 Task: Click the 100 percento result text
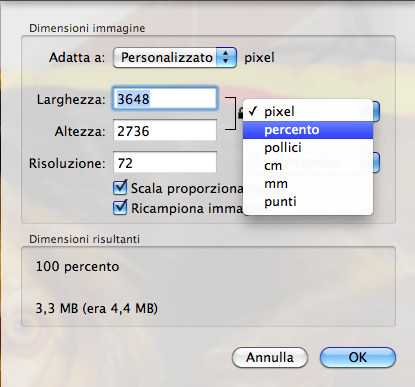tap(77, 267)
